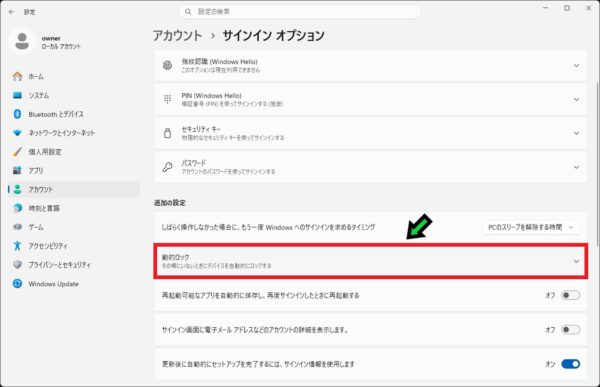Viewport: 600px width, 387px height.
Task: Click アカウント breadcrumb link
Action: tap(178, 36)
